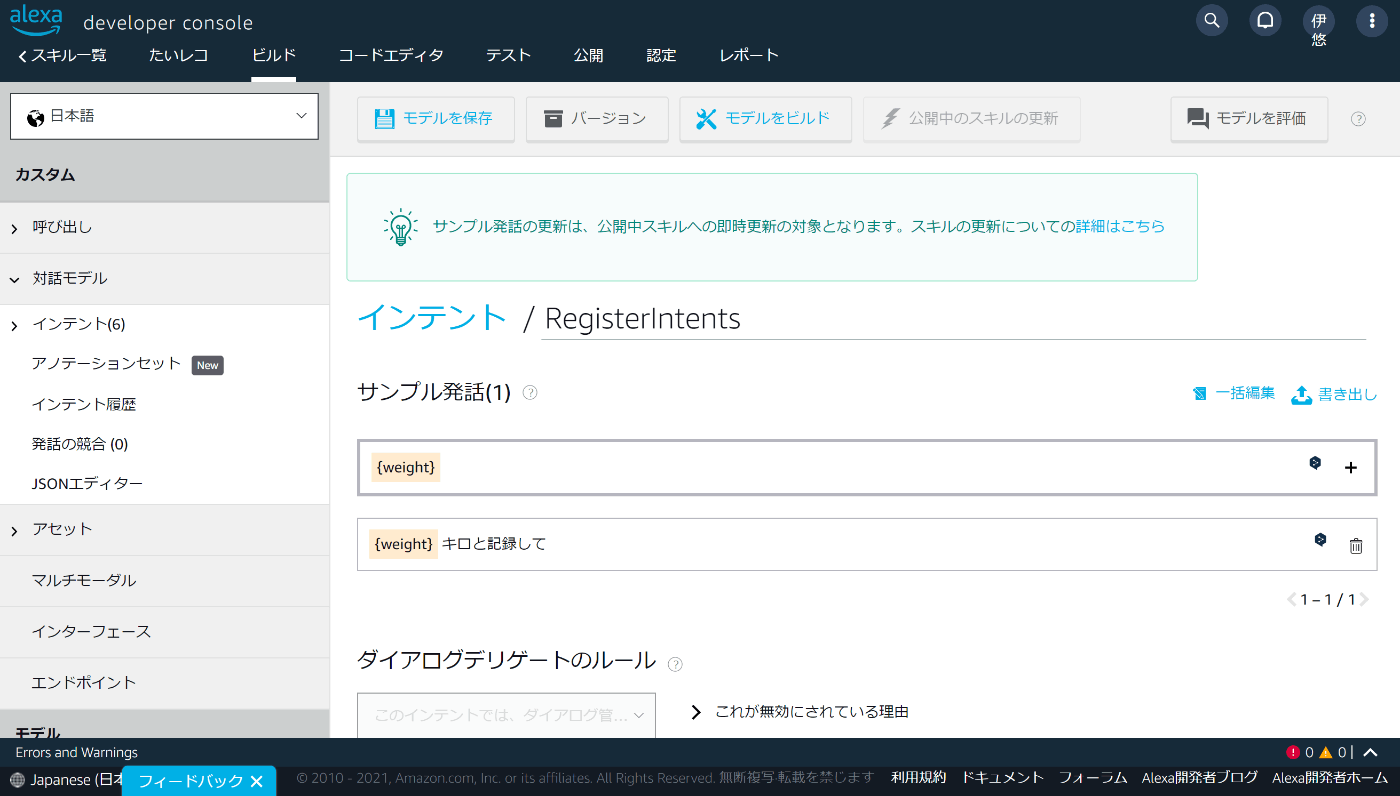Click 一括編集 link

(x=1234, y=393)
